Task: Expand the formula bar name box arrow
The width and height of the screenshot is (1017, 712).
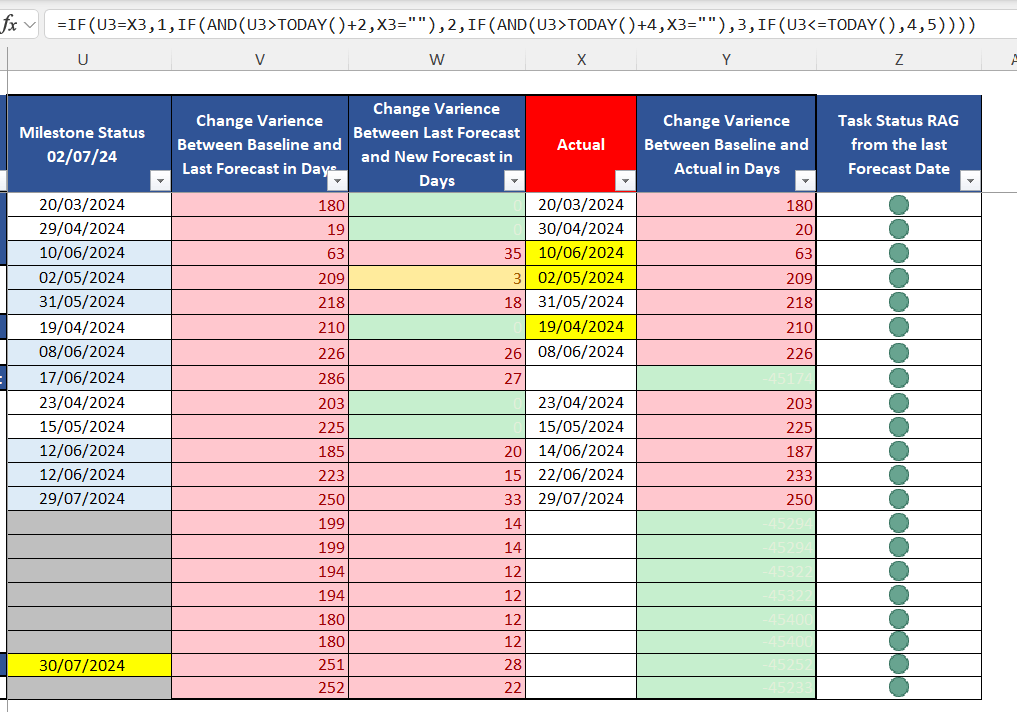Action: [x=29, y=25]
